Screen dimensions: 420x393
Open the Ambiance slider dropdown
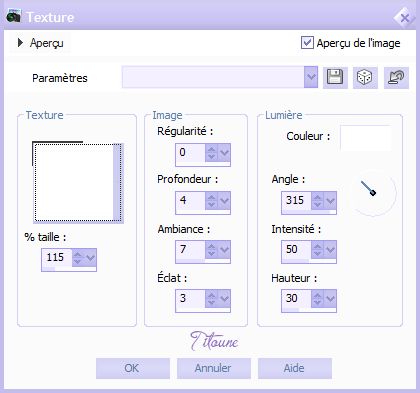point(224,250)
